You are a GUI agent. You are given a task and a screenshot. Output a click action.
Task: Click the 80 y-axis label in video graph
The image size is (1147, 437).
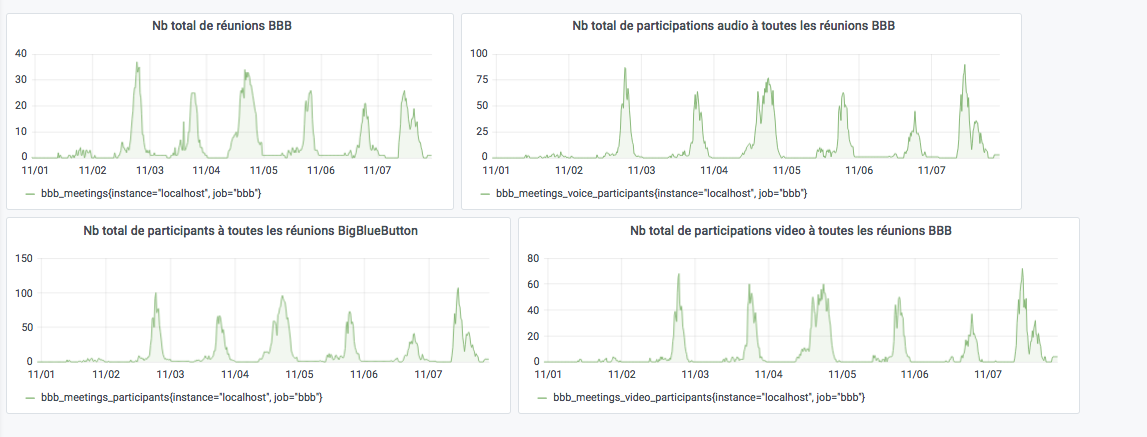click(534, 259)
